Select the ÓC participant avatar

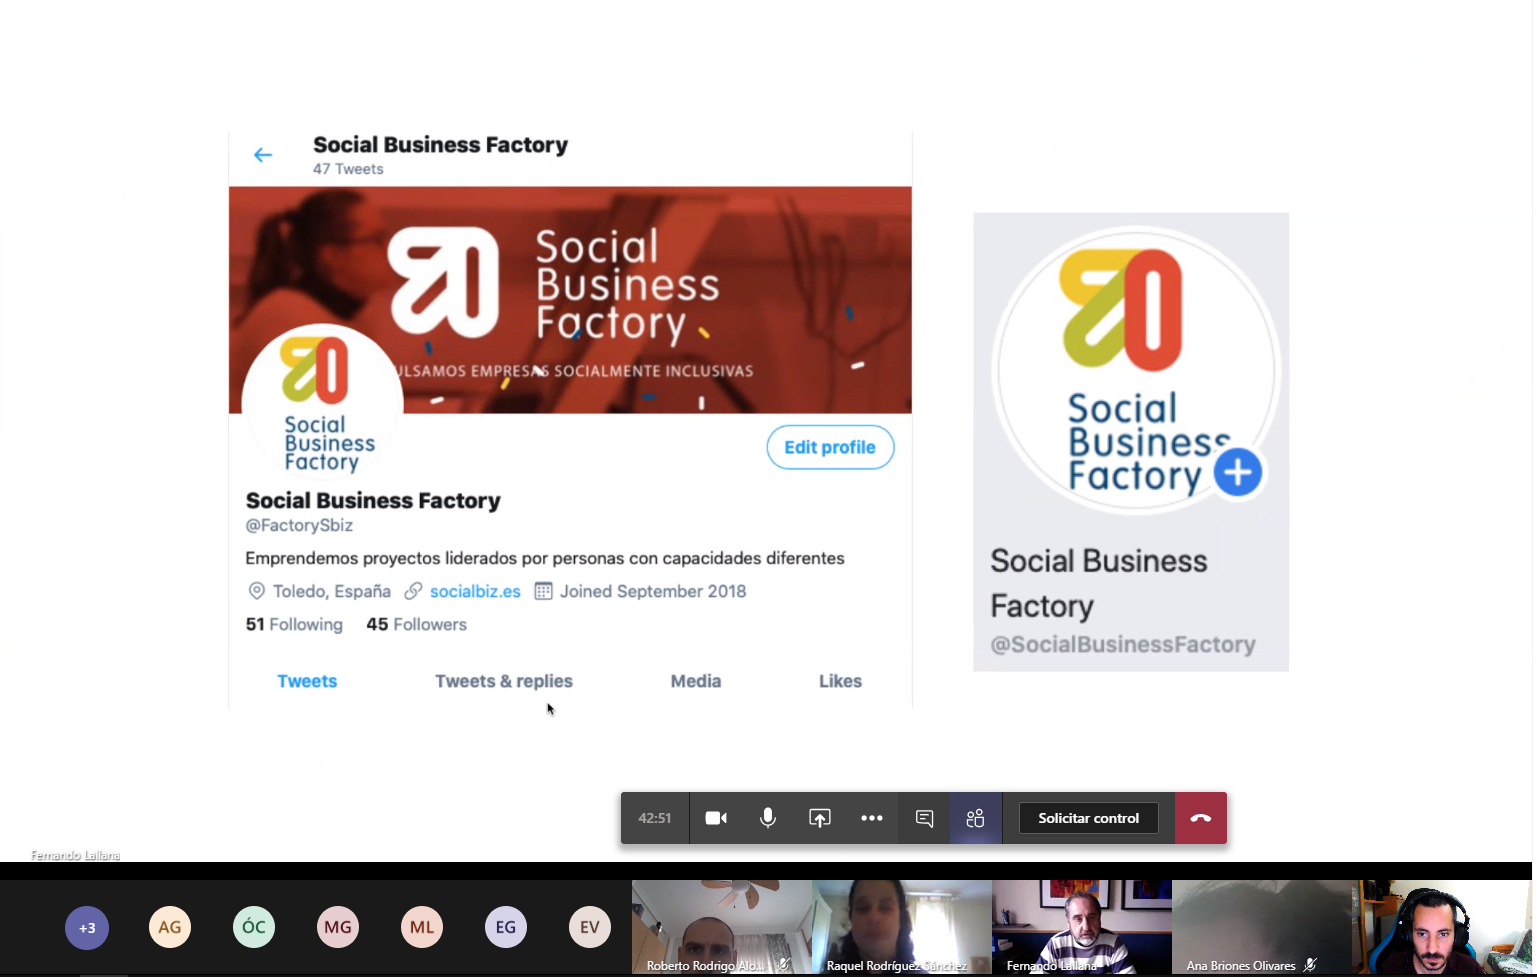[x=254, y=928]
